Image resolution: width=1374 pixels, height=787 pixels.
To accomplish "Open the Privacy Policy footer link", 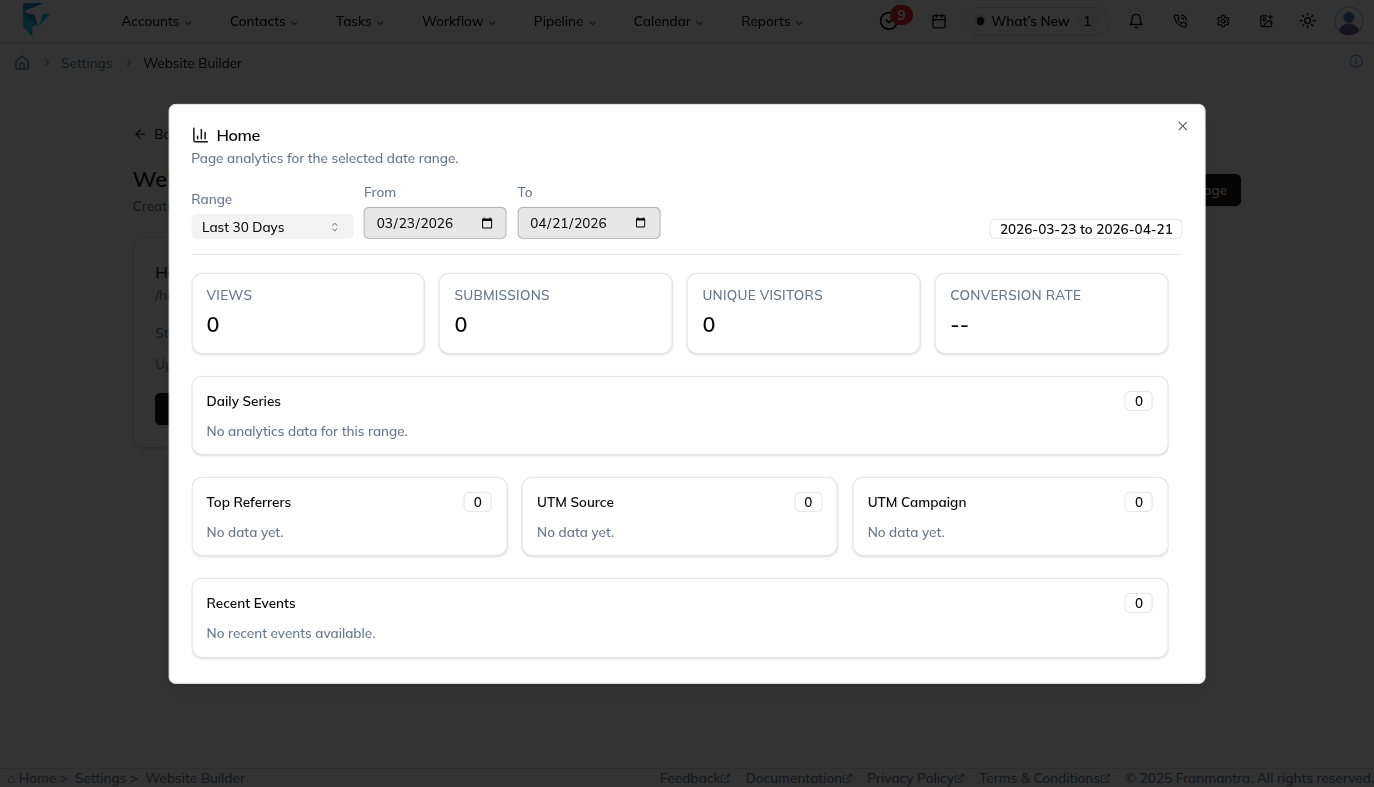I will click(916, 778).
